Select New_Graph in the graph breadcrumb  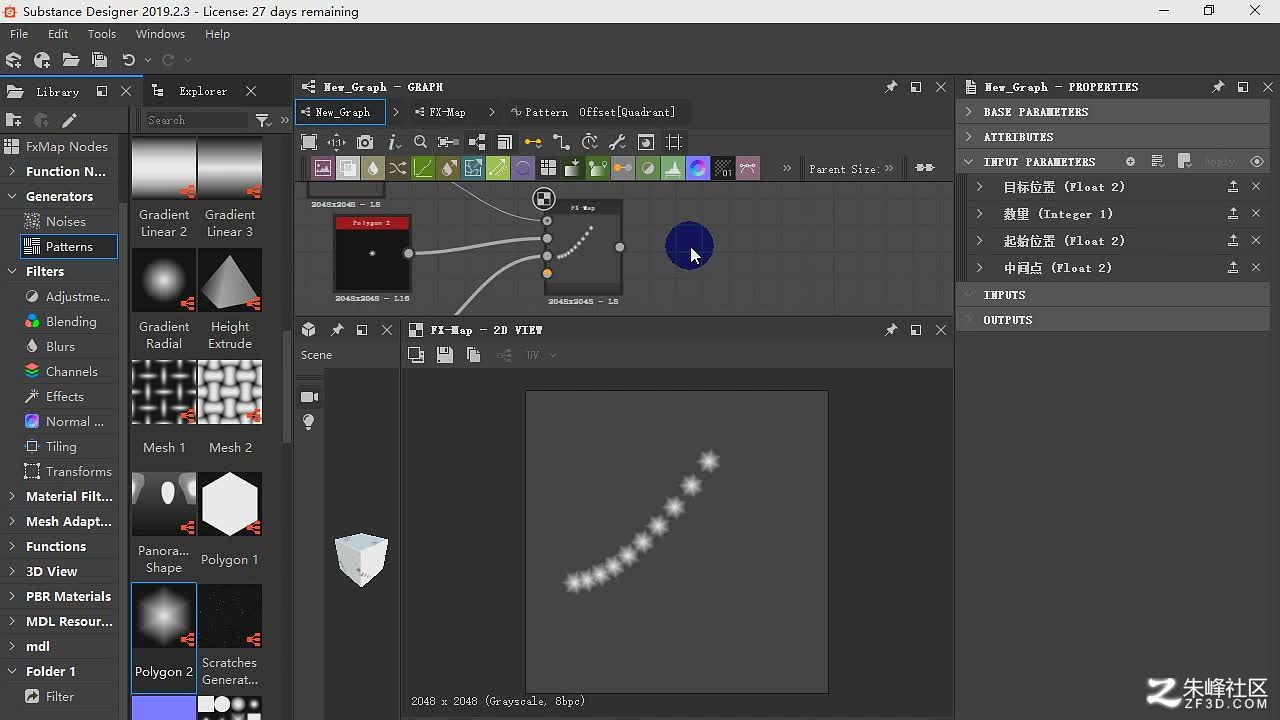340,112
